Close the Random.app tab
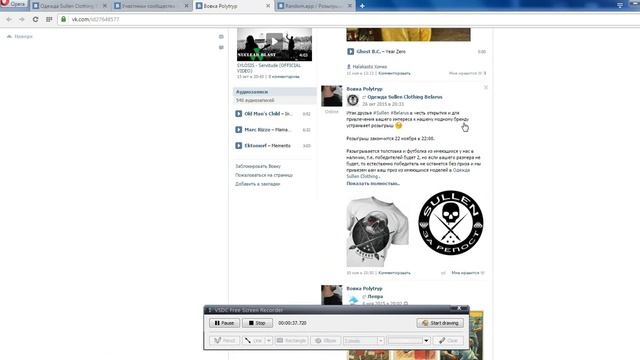Screen dimensions: 640x360 pyautogui.click(x=350, y=6)
